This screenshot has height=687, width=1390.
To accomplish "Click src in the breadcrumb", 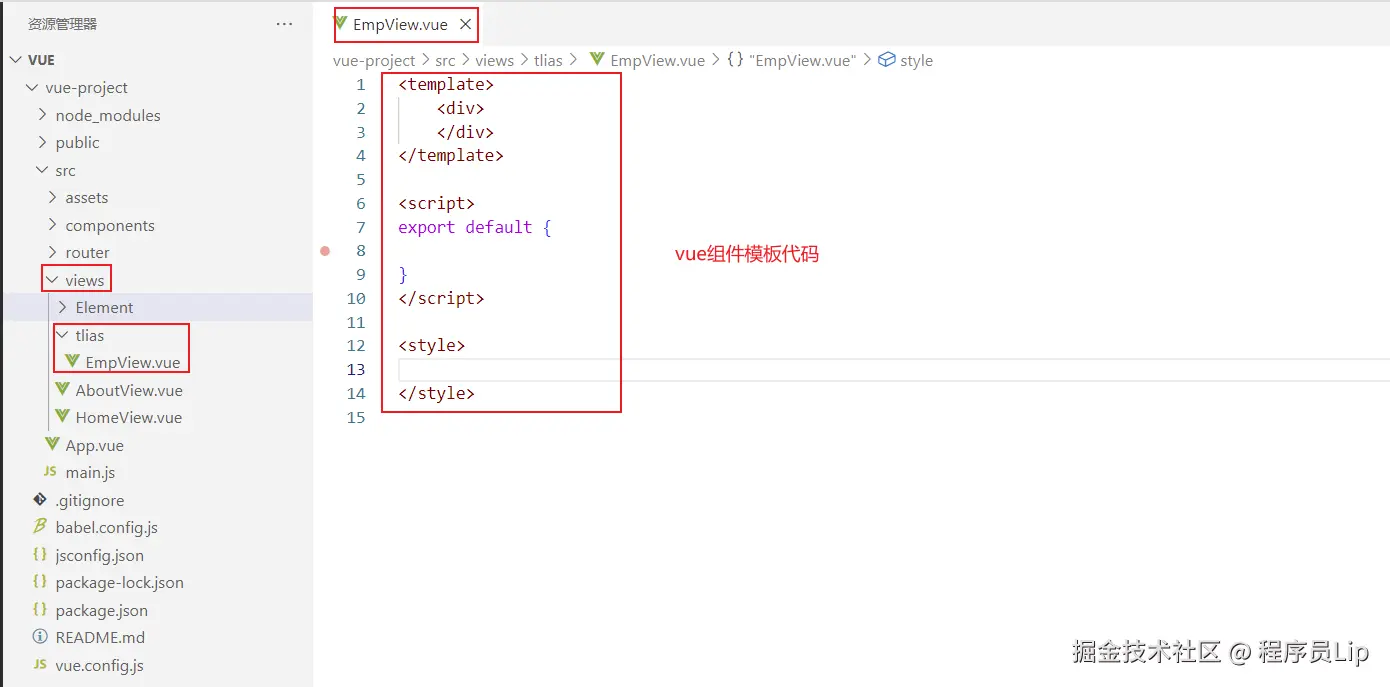I will tap(445, 60).
